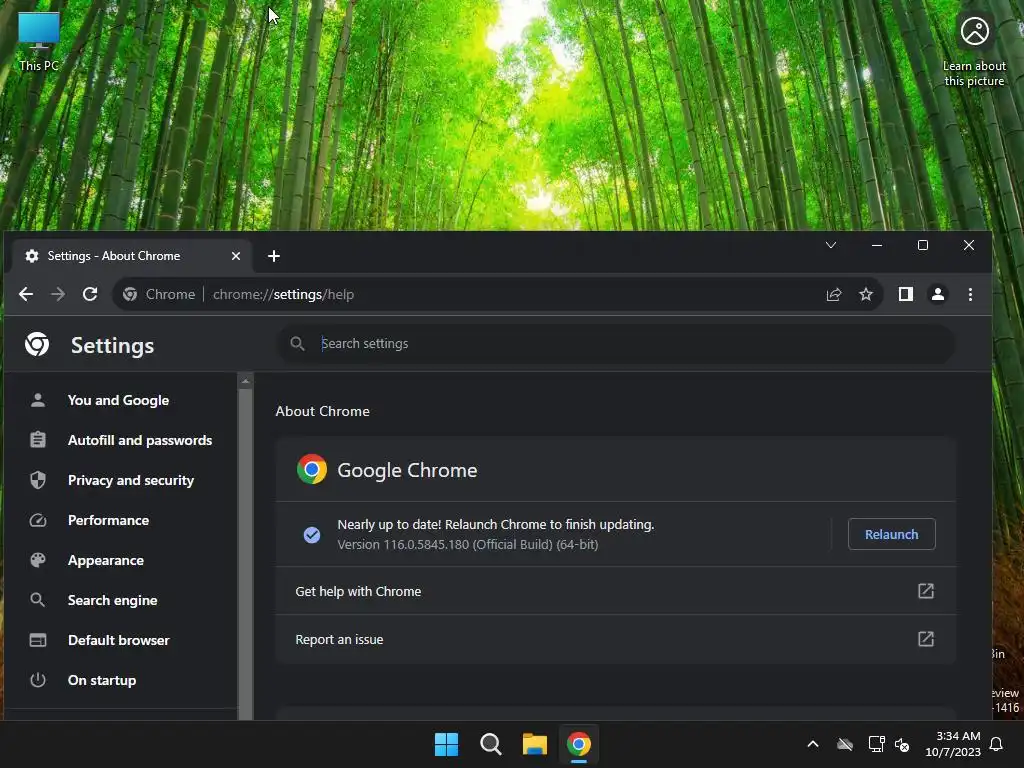1024x768 pixels.
Task: Open the clock and date panel
Action: [953, 744]
